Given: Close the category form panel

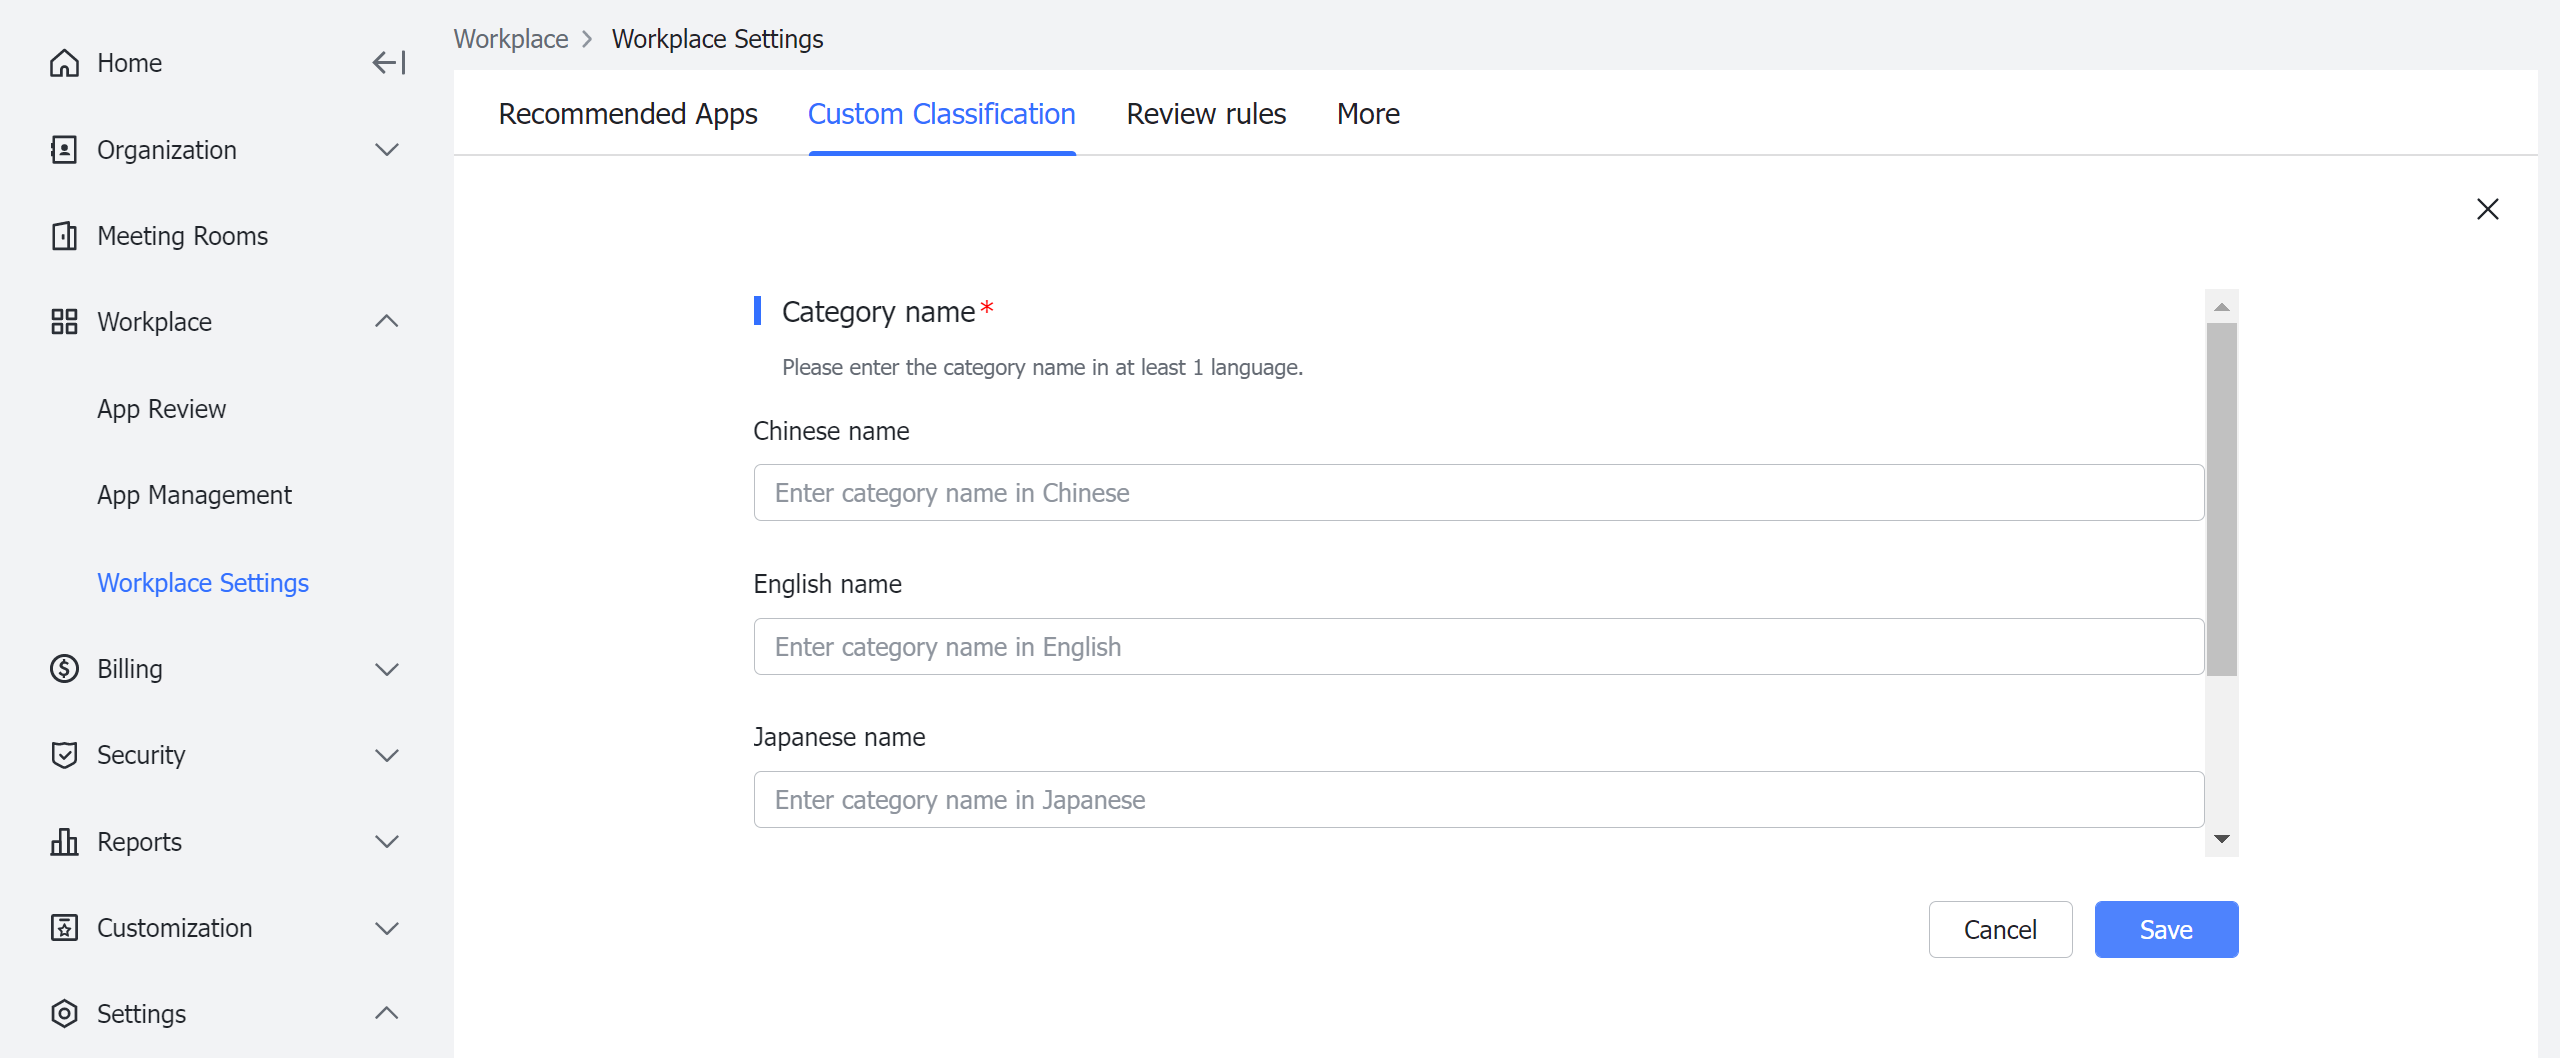Looking at the screenshot, I should 2488,209.
